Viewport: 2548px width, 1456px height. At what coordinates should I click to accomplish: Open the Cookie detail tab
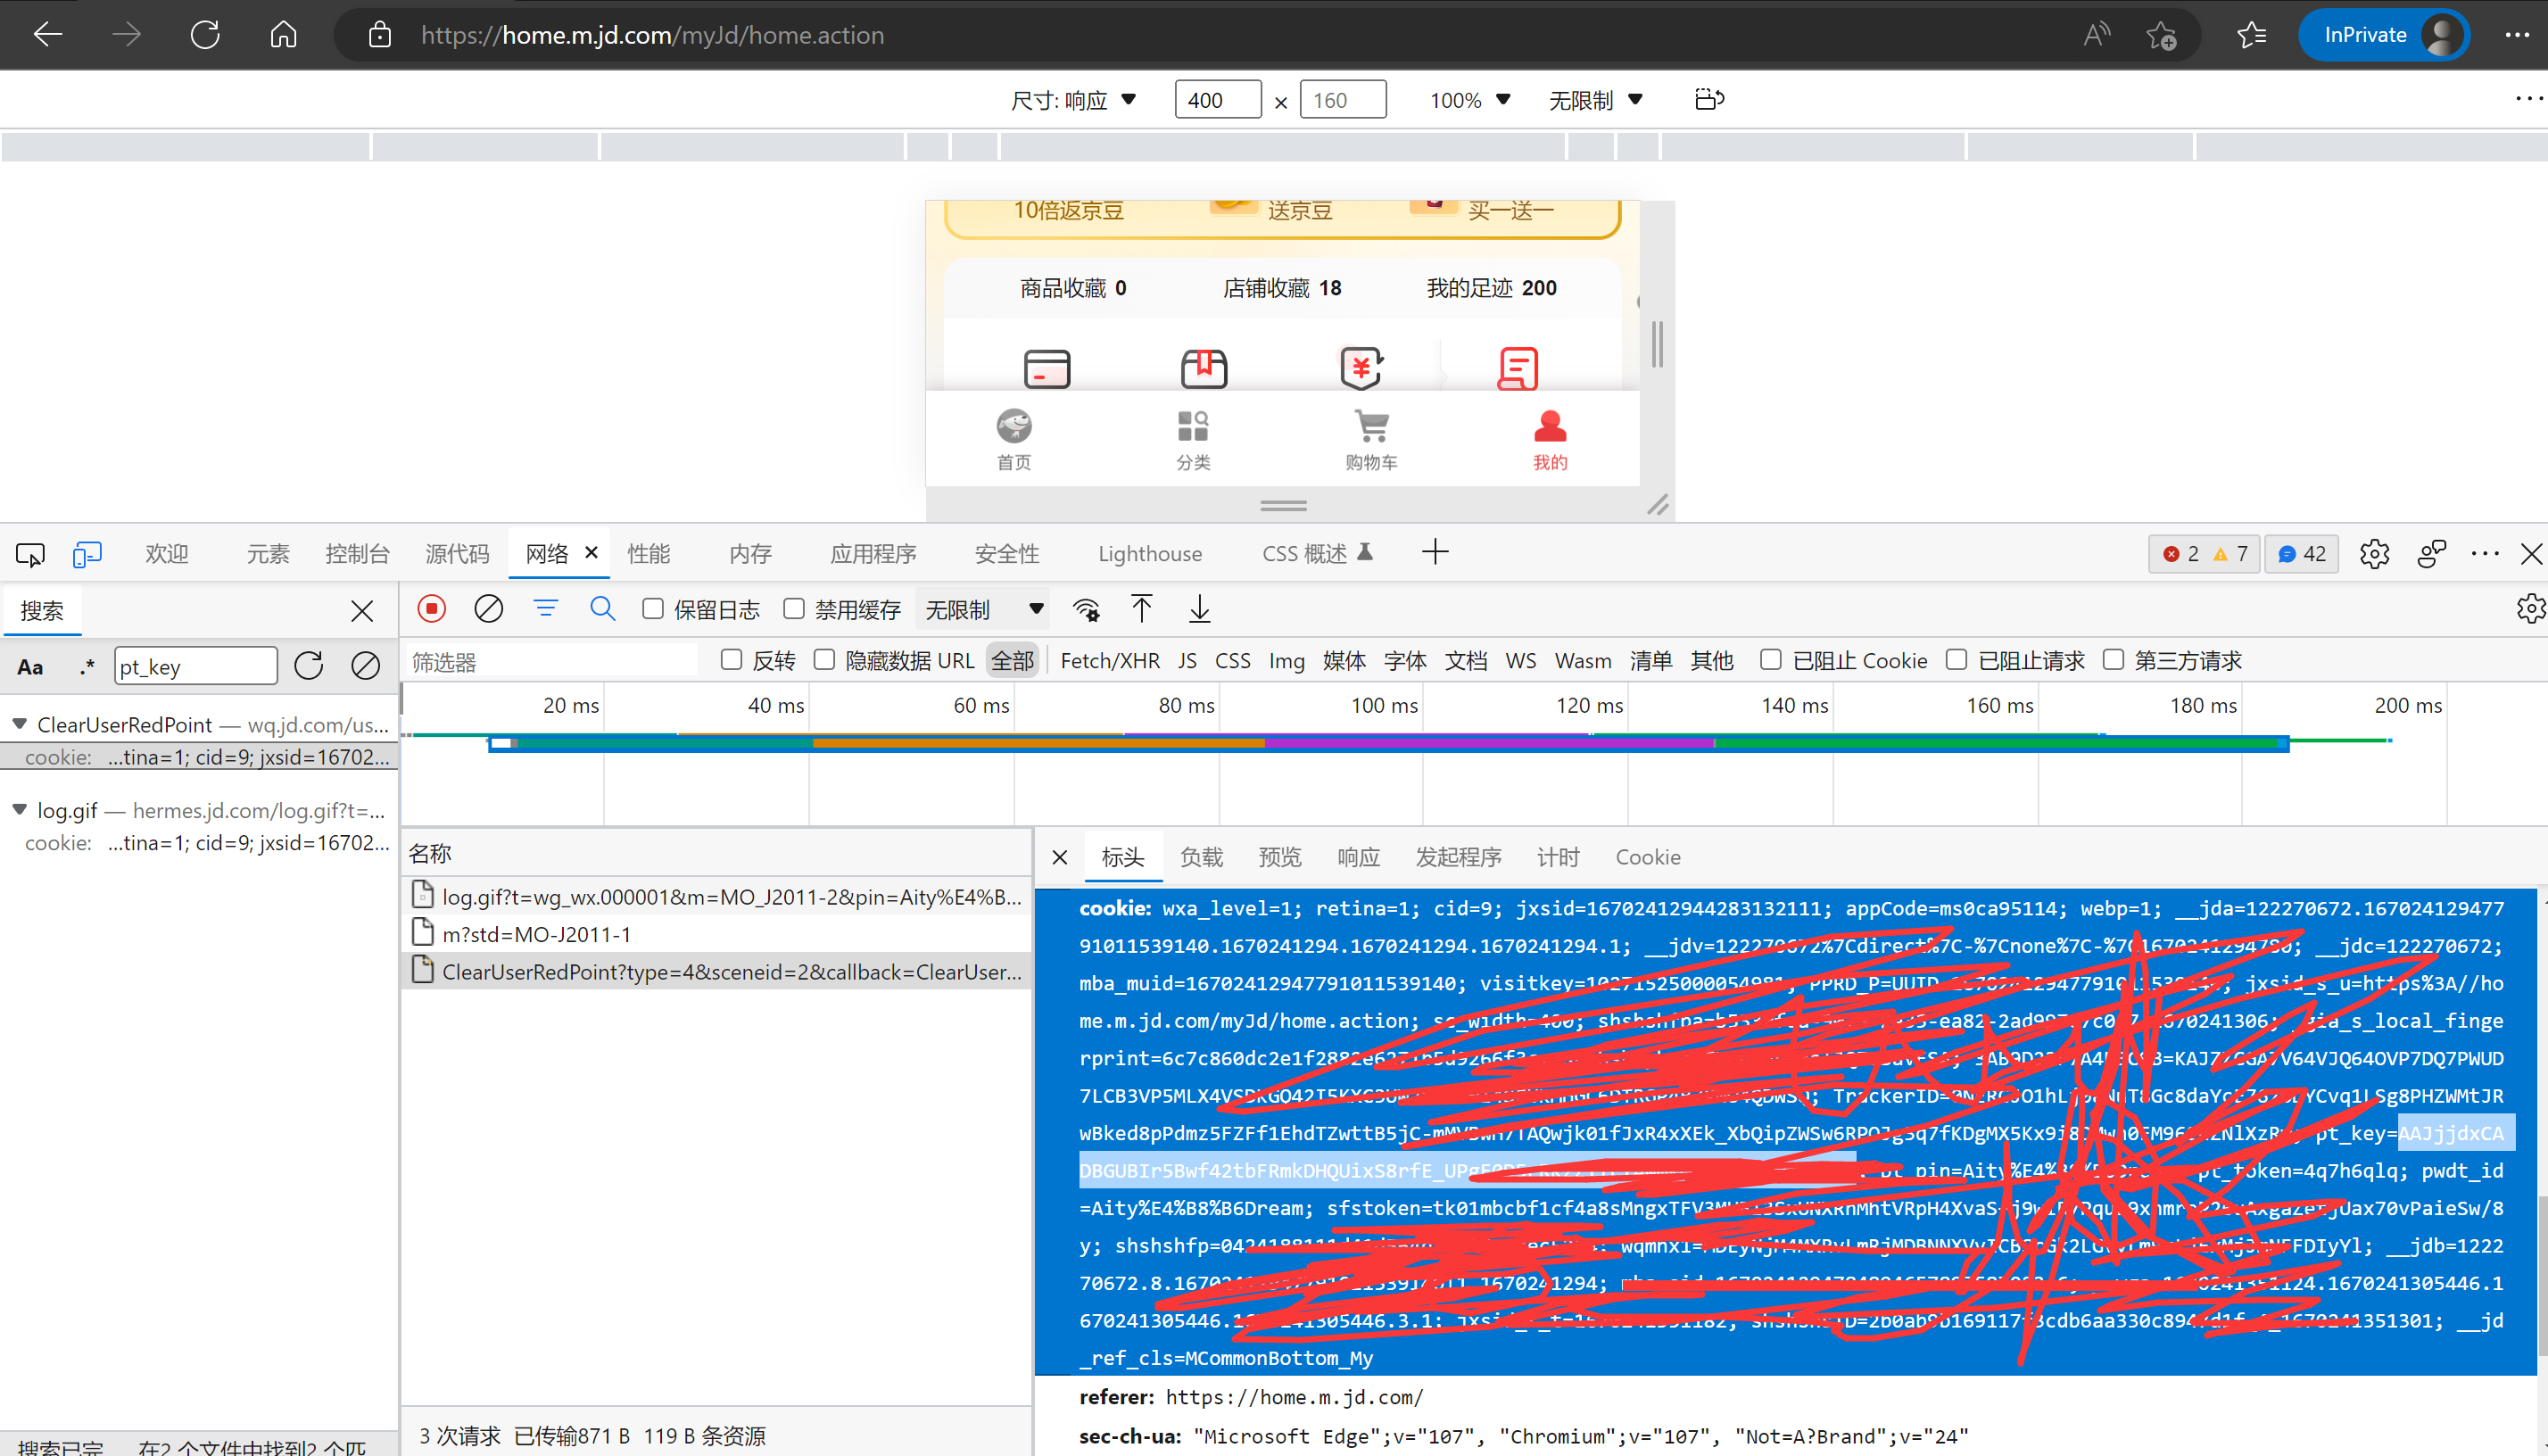(x=1648, y=857)
